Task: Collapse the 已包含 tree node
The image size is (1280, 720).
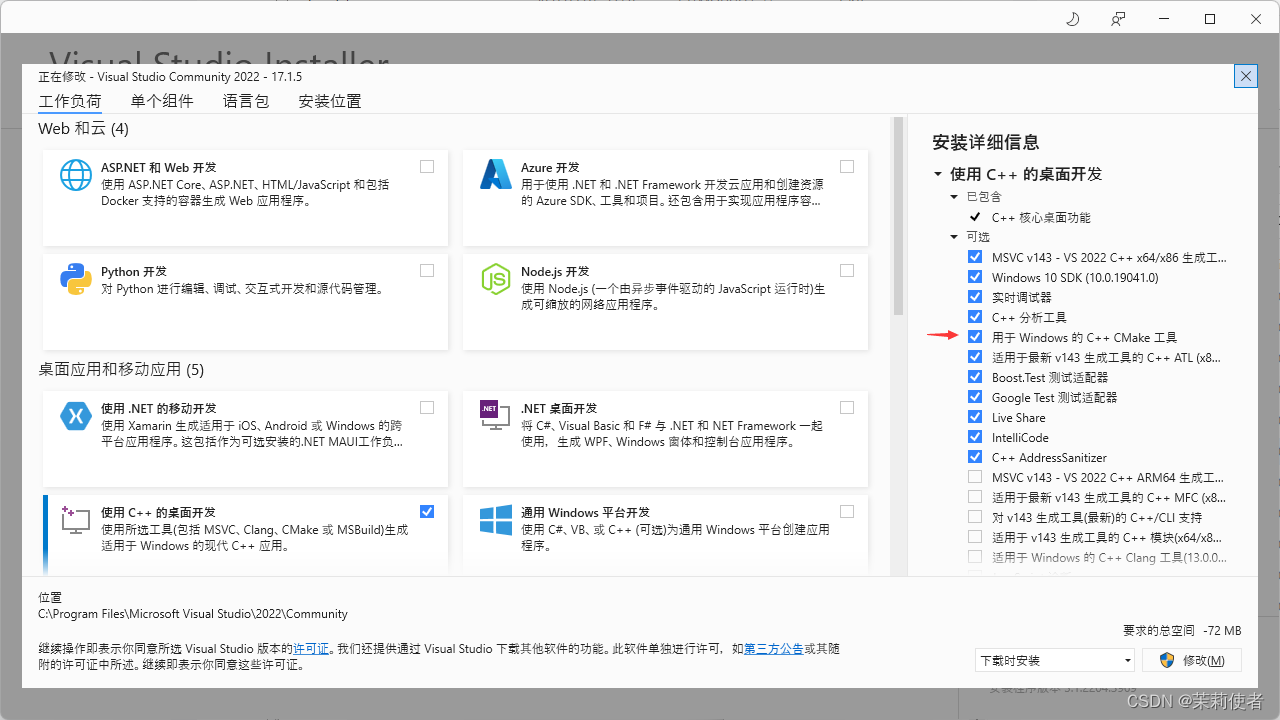Action: [955, 197]
